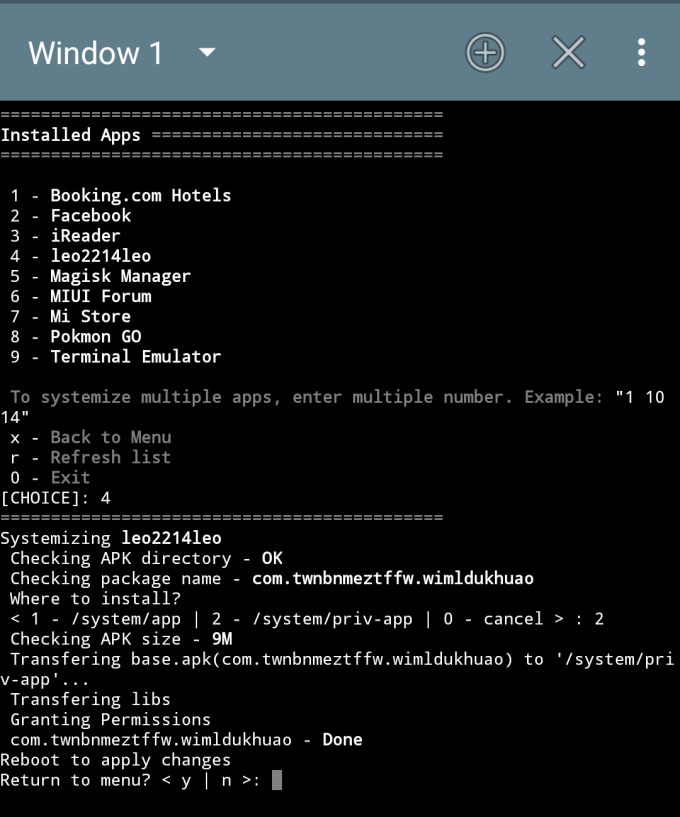Expand the Window 1 dropdown arrow

(207, 52)
